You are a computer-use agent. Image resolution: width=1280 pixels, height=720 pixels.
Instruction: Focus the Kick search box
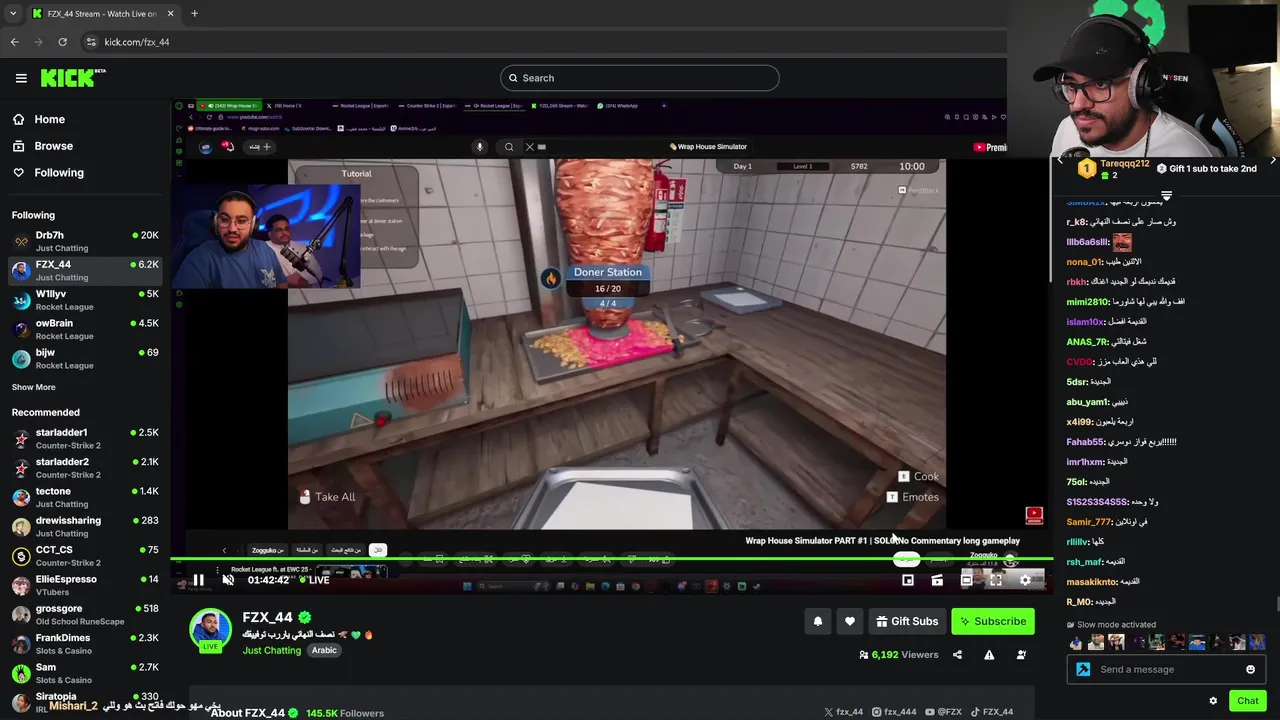[640, 78]
